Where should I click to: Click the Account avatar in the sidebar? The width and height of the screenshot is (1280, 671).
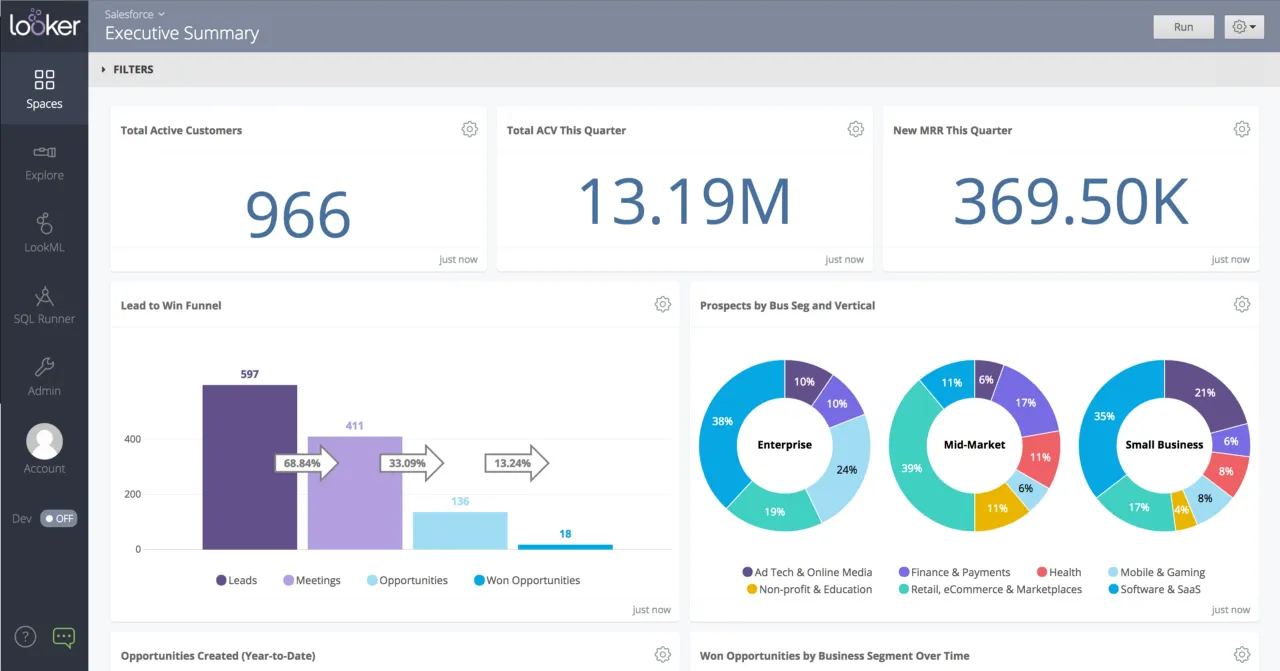44,440
